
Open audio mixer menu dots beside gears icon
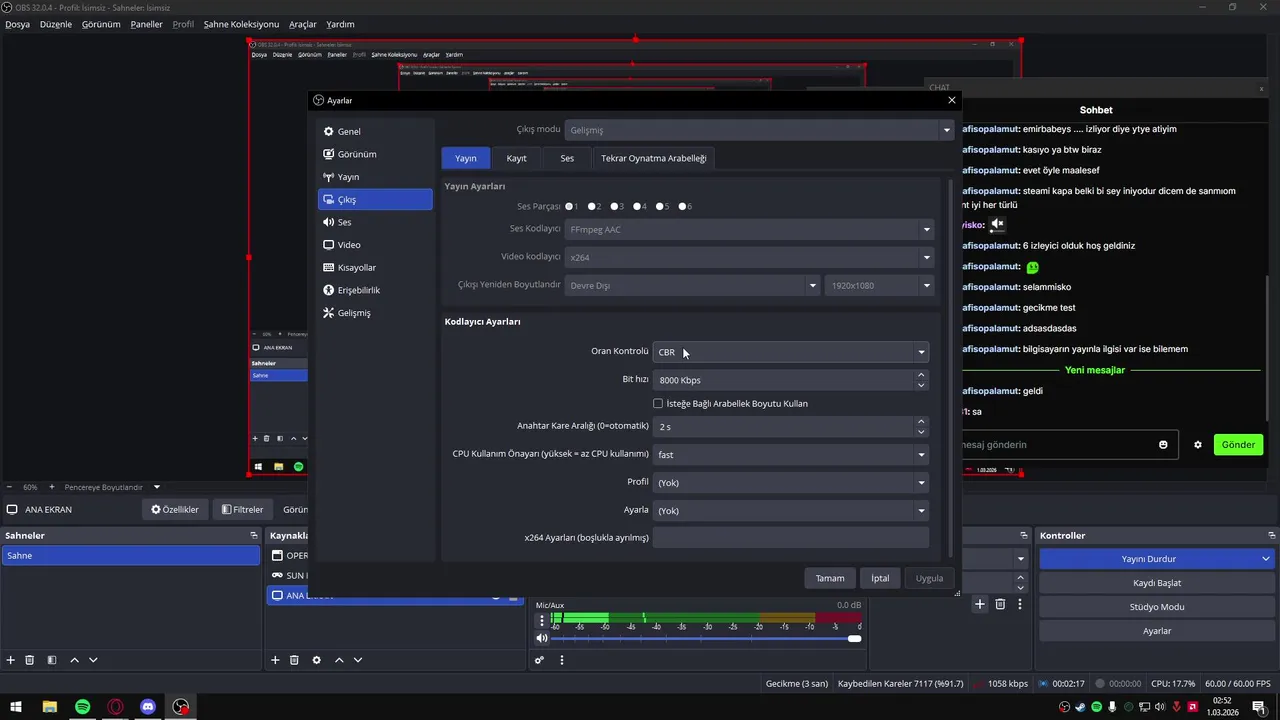[562, 660]
